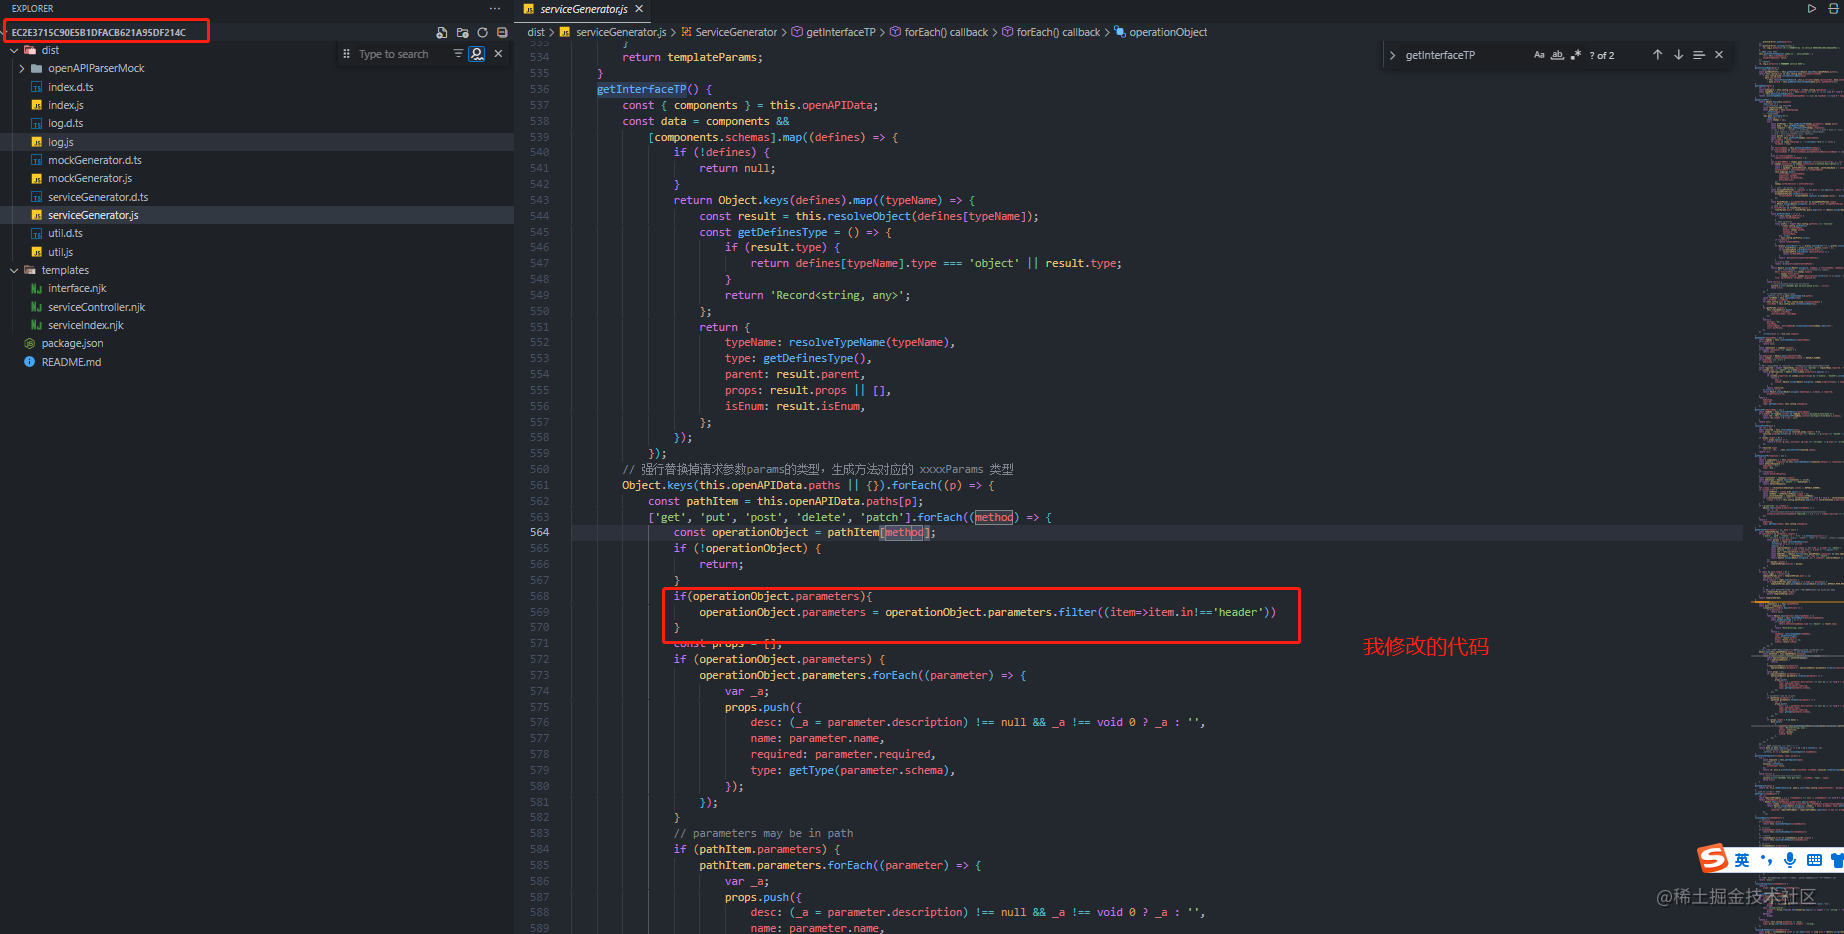1844x934 pixels.
Task: Collapse all folders in Explorer
Action: coord(502,32)
